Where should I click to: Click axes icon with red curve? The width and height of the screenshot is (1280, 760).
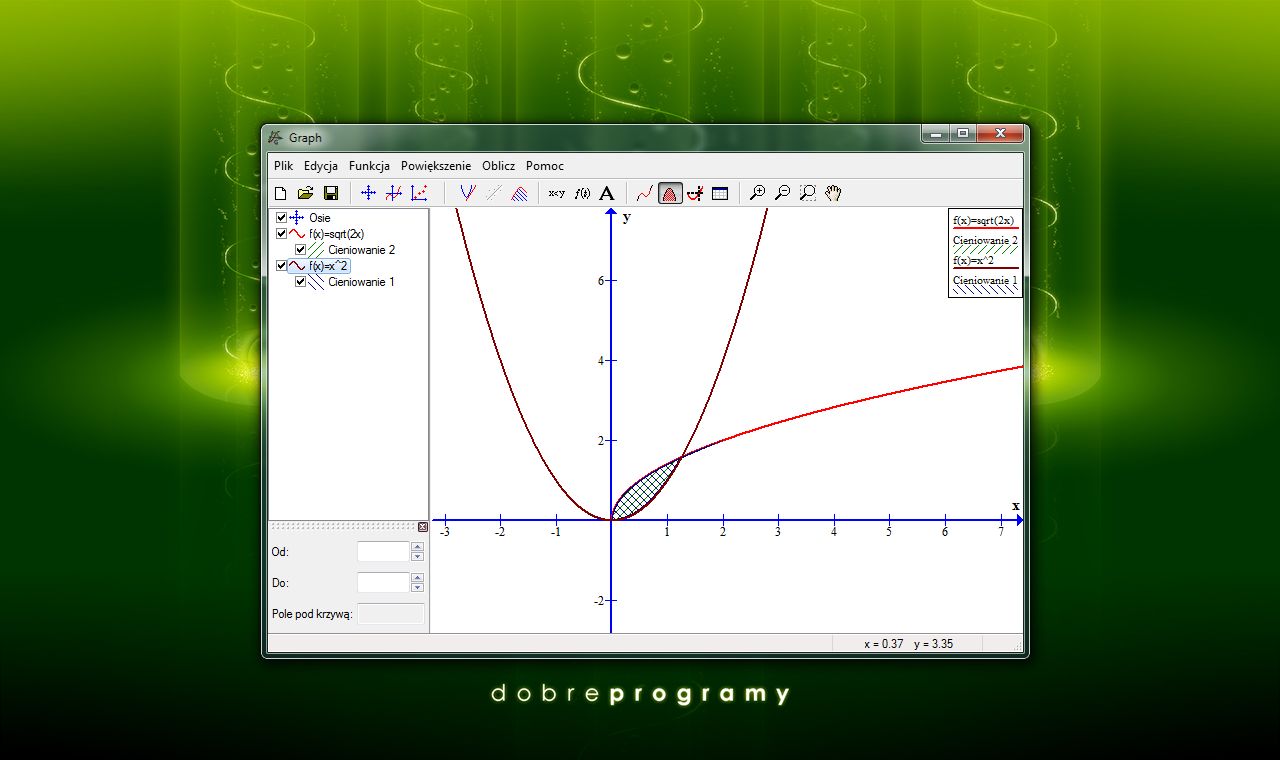394,193
